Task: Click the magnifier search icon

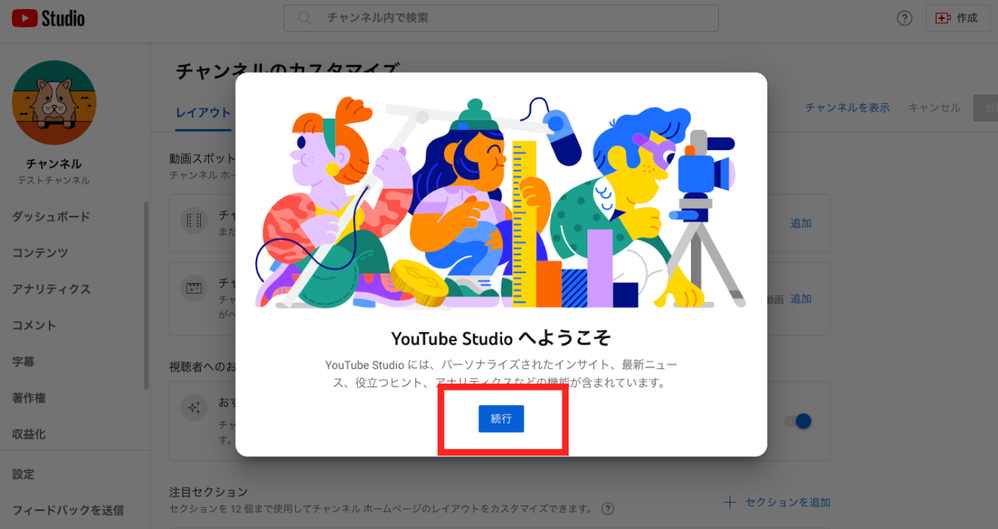Action: pos(305,18)
